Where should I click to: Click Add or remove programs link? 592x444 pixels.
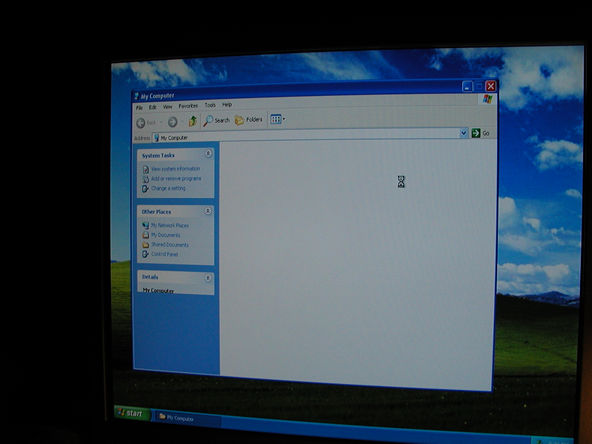(x=176, y=179)
